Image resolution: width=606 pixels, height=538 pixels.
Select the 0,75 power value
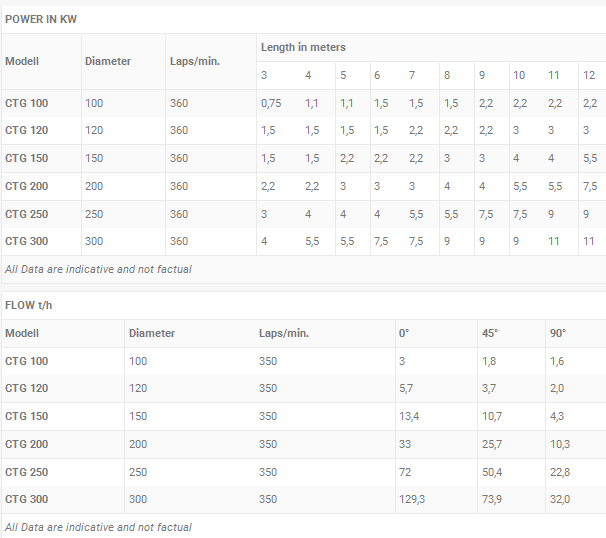point(272,103)
